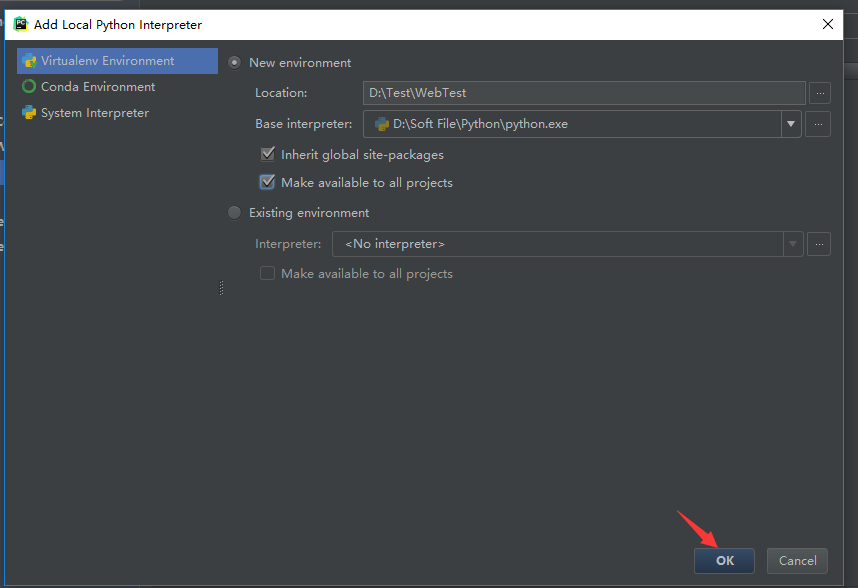Open the existing Interpreter dropdown arrow
Viewport: 858px width, 588px height.
click(793, 244)
